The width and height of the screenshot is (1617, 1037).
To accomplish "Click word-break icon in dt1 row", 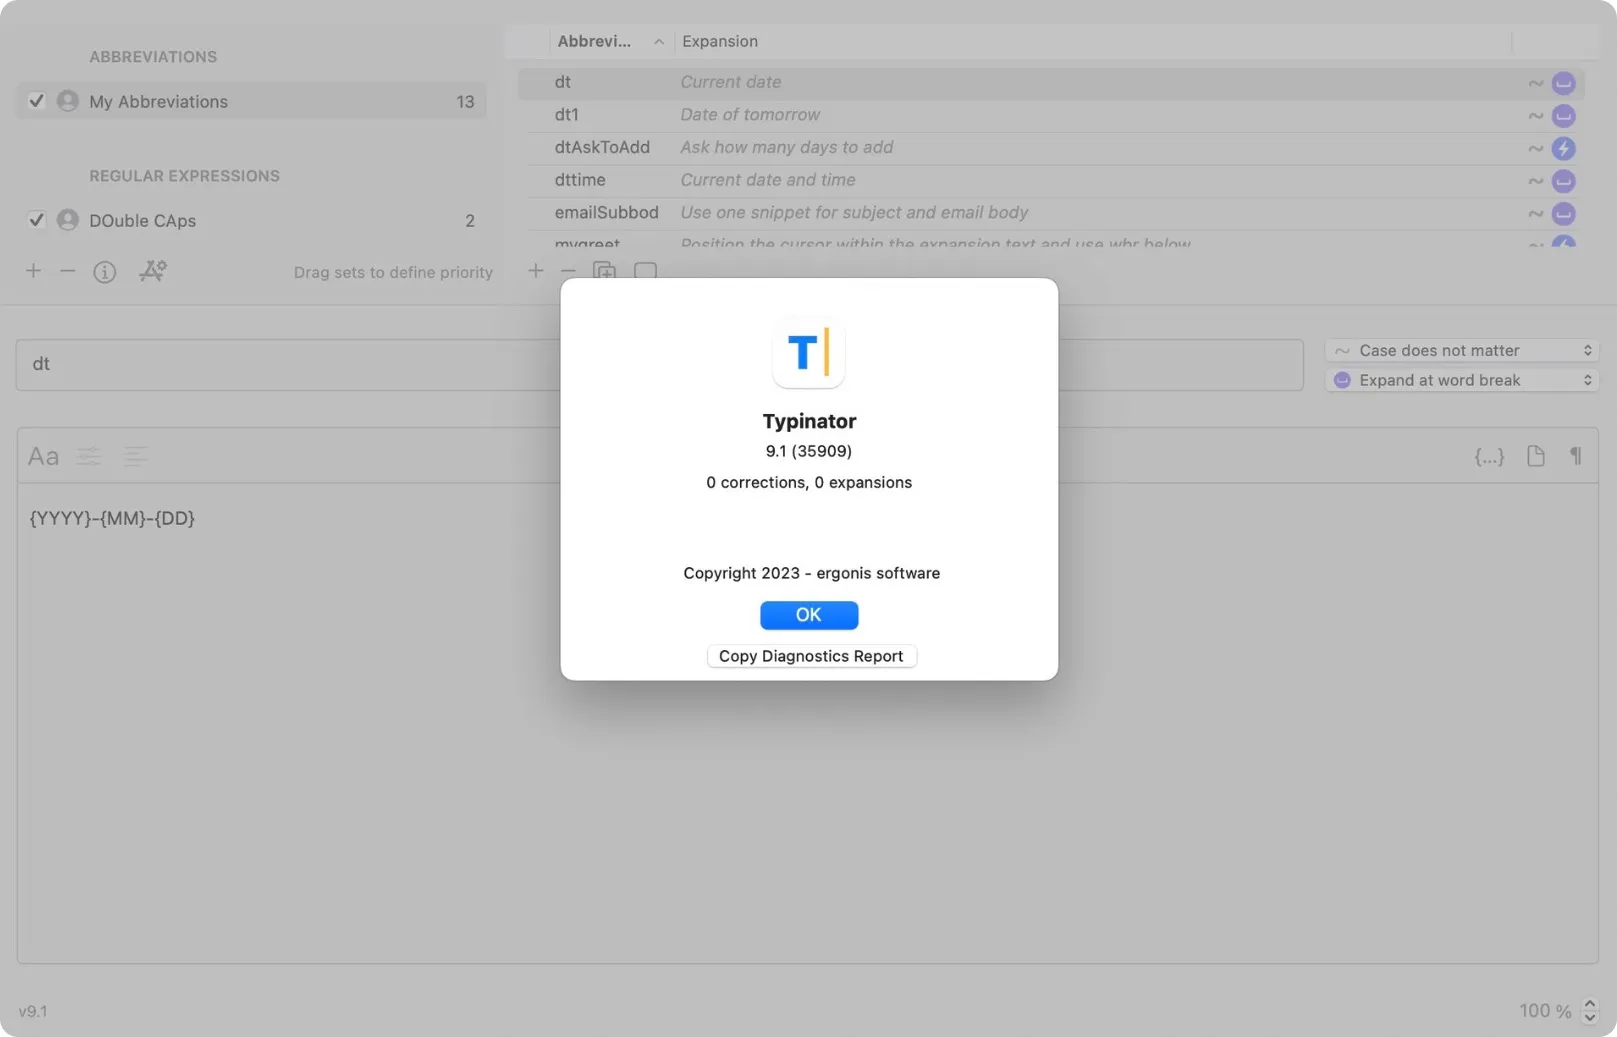I will pyautogui.click(x=1564, y=116).
